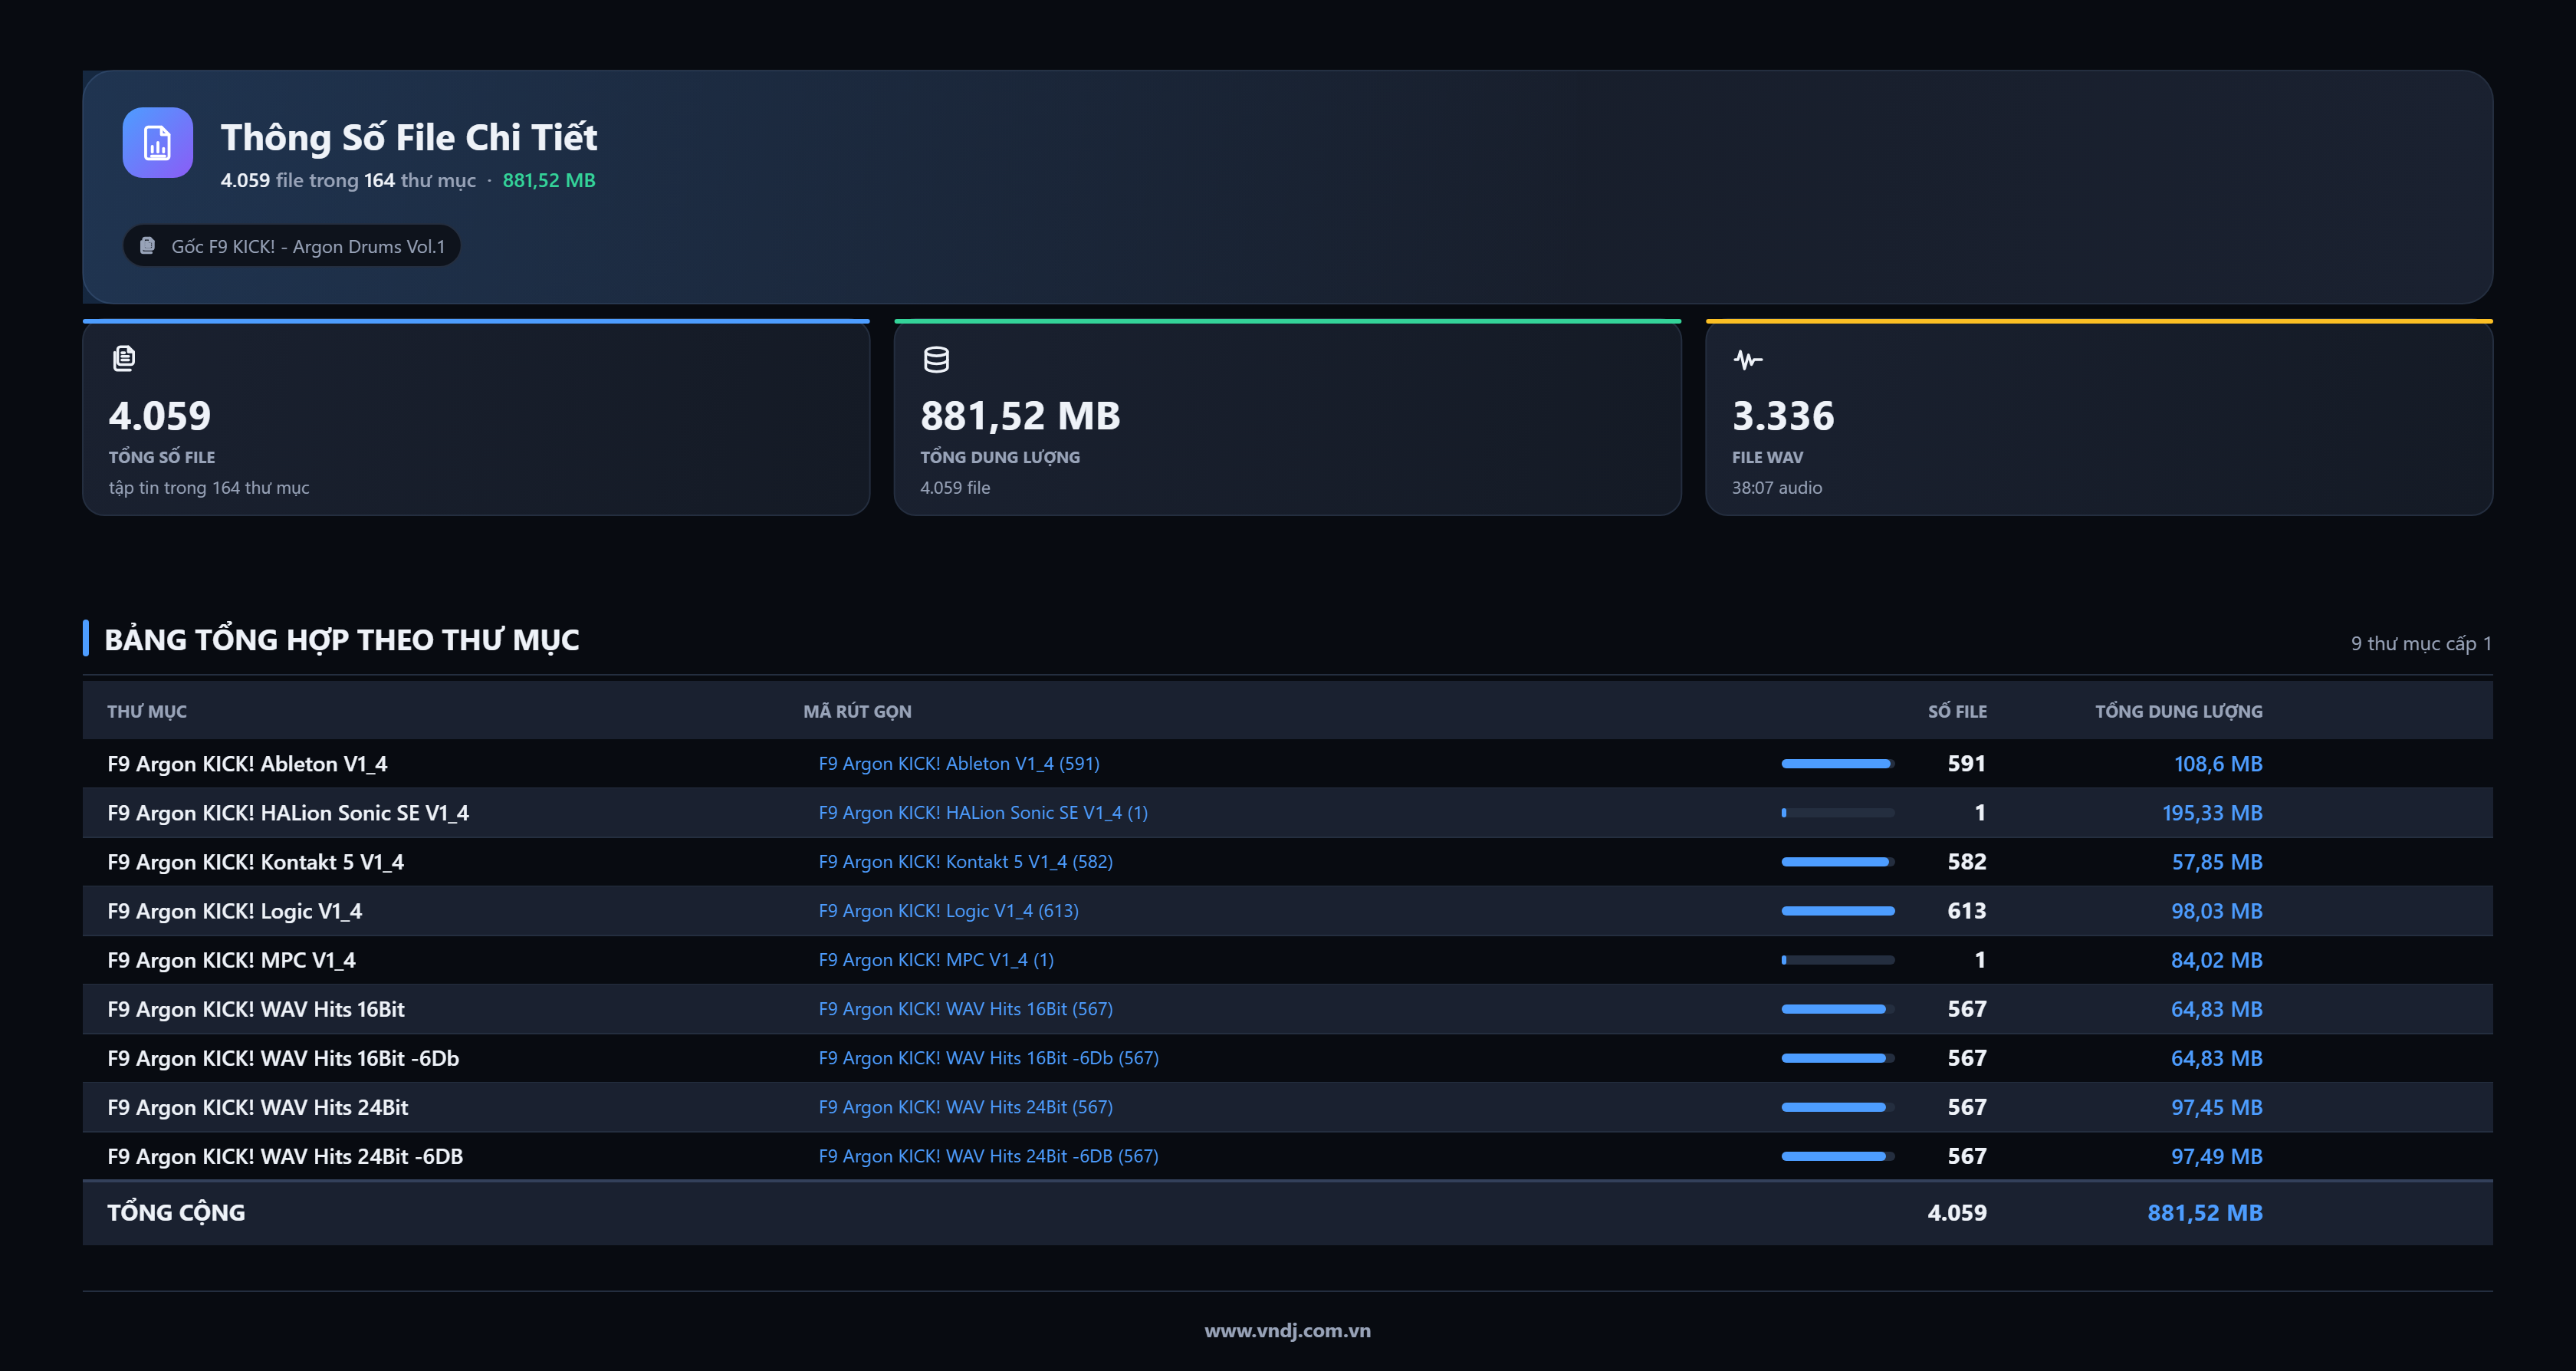Click the progress bar in the Ableton V1_4 row

[1837, 763]
